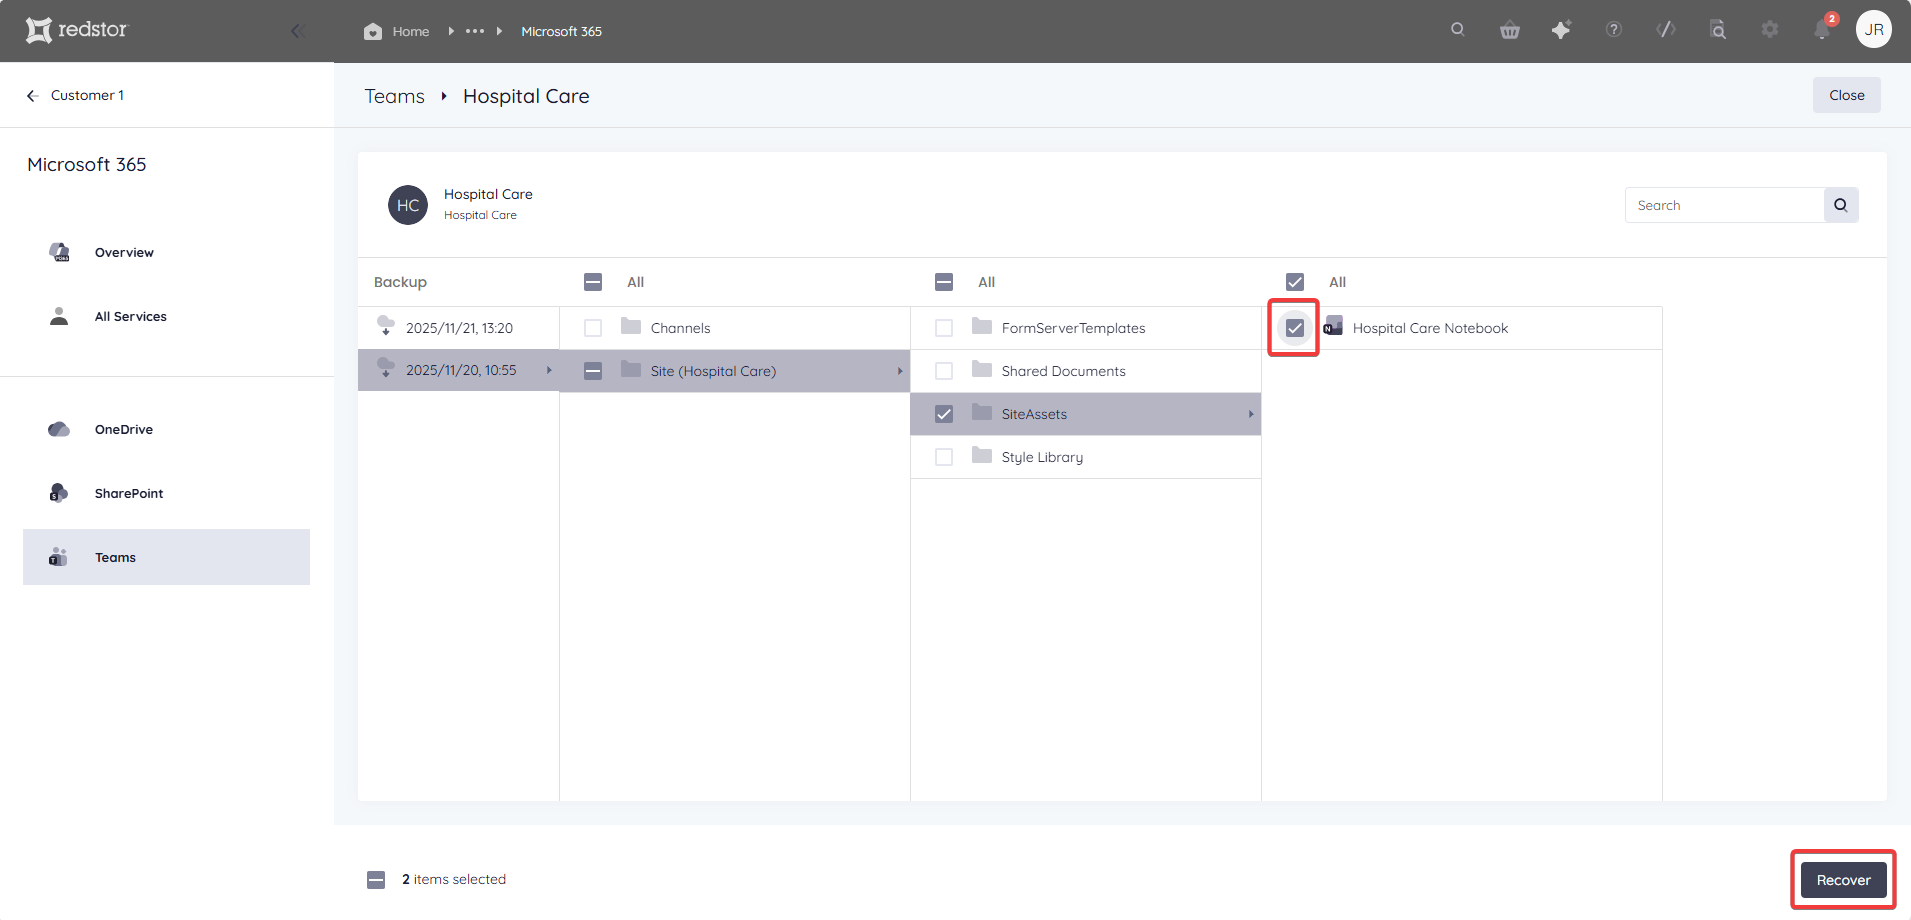Click the search button beside Search field
This screenshot has width=1911, height=920.
pos(1841,205)
